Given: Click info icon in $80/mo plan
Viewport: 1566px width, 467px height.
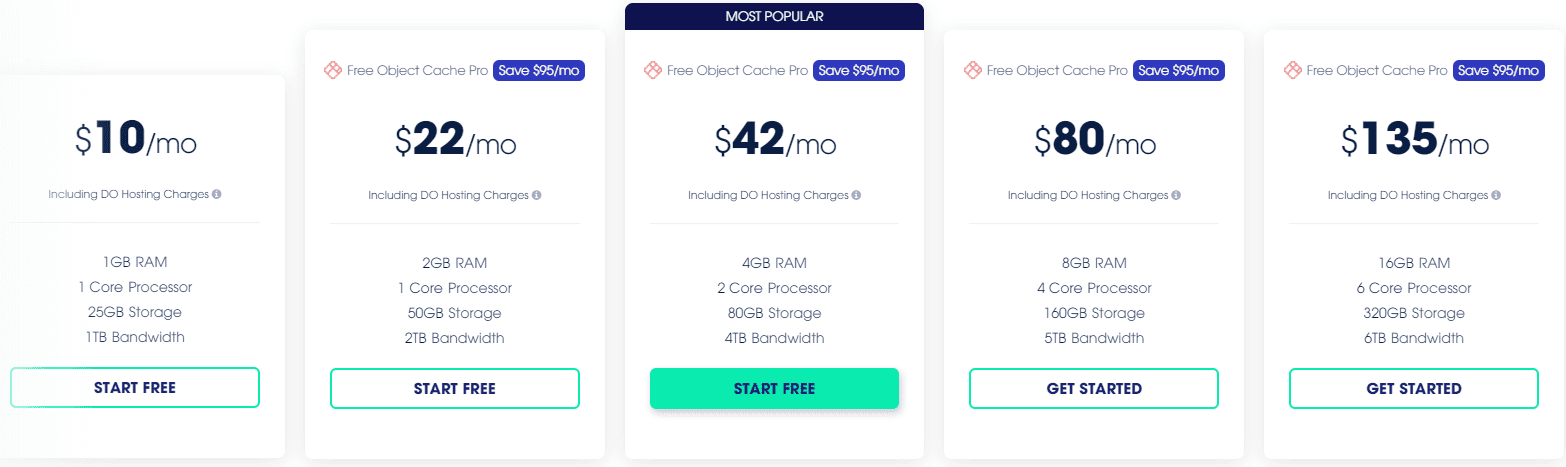Looking at the screenshot, I should coord(1176,195).
